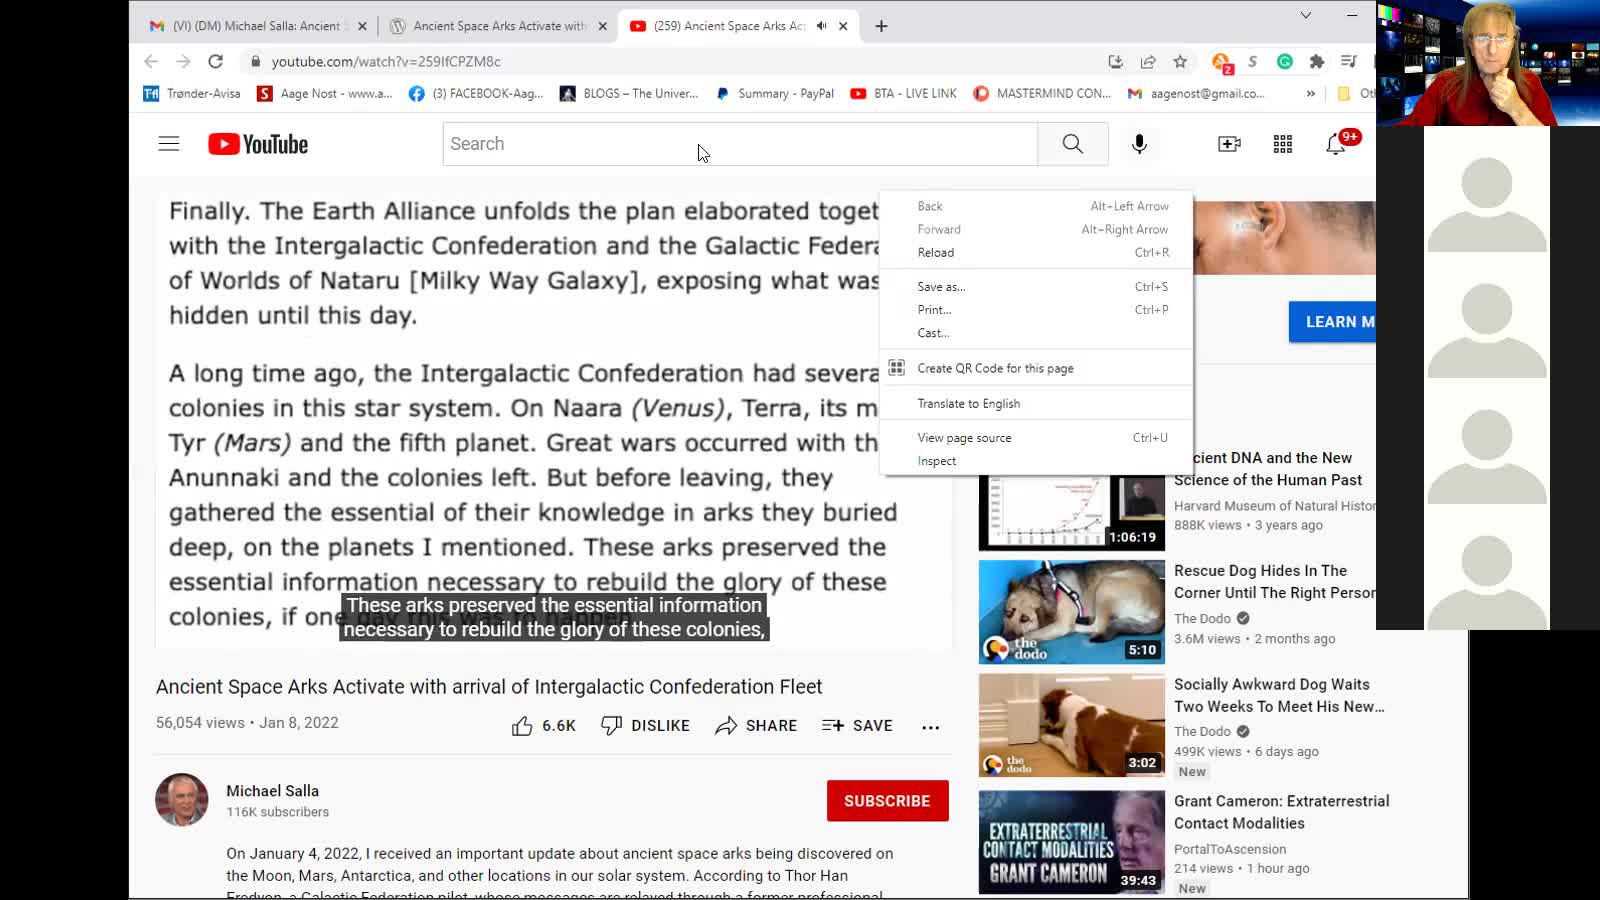The width and height of the screenshot is (1600, 900).
Task: Bookmark this page with star icon
Action: [x=1180, y=61]
